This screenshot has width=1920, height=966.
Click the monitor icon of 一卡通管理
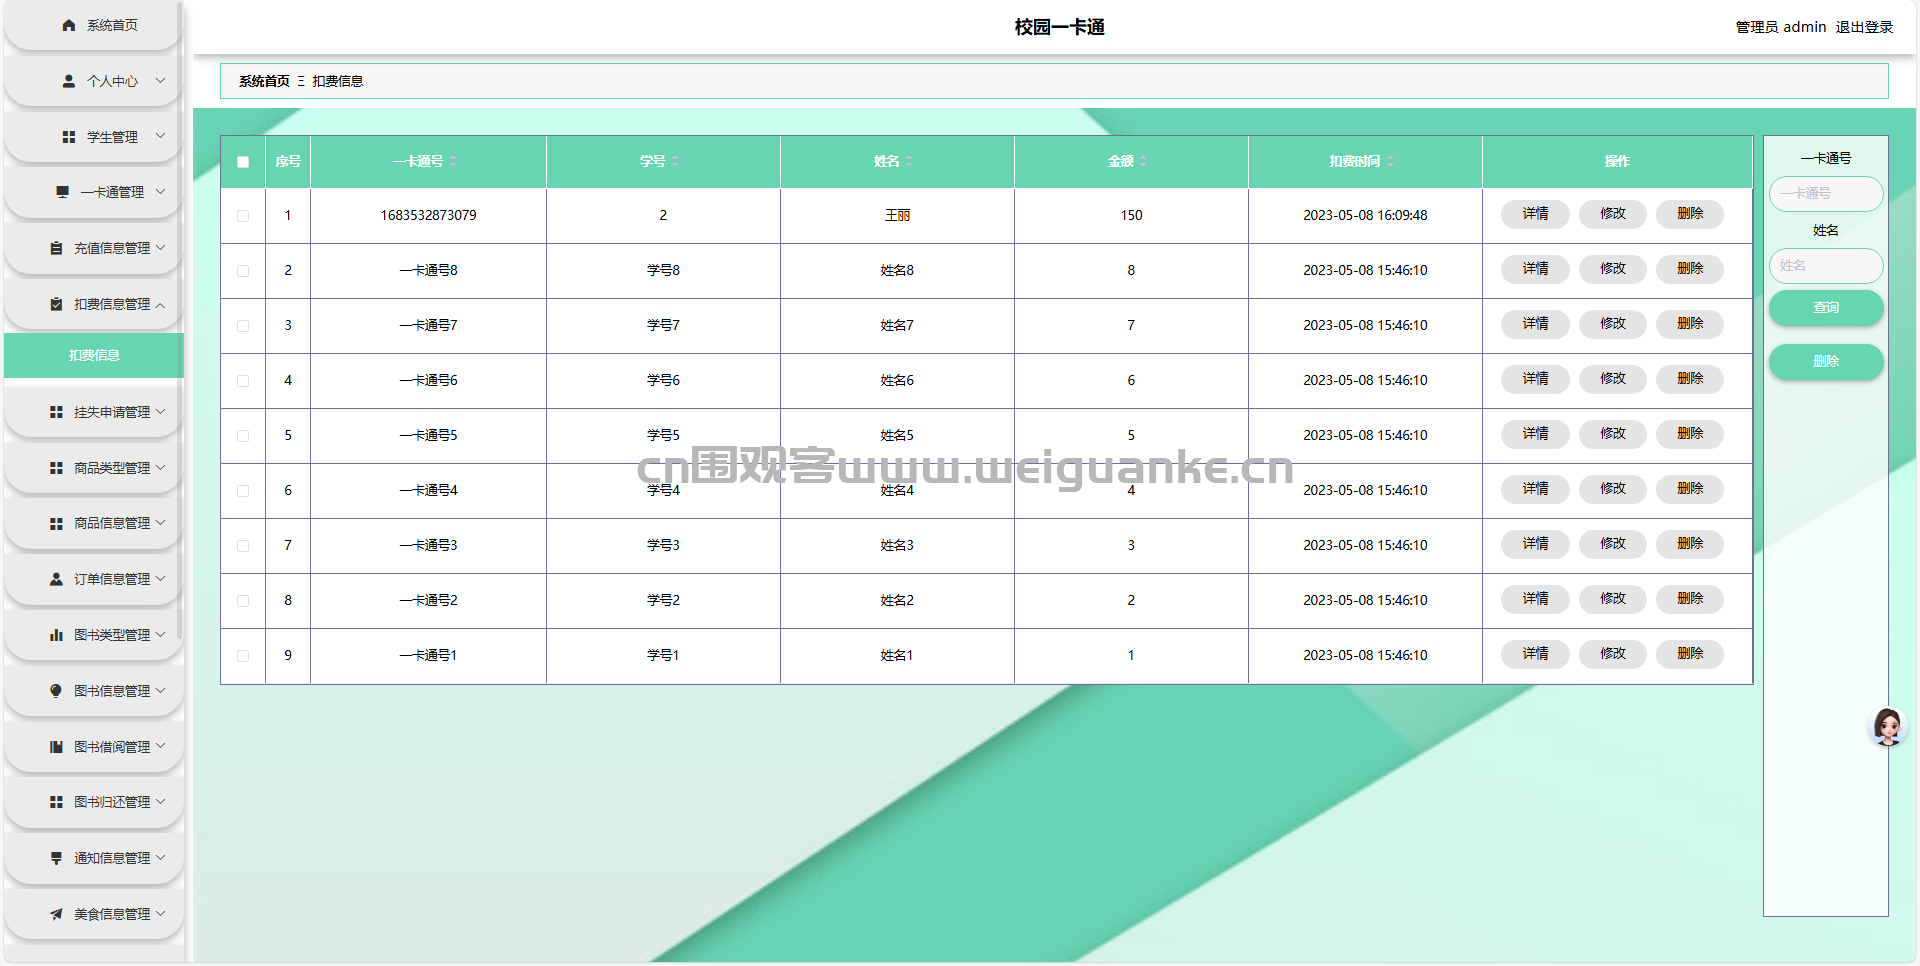tap(63, 192)
